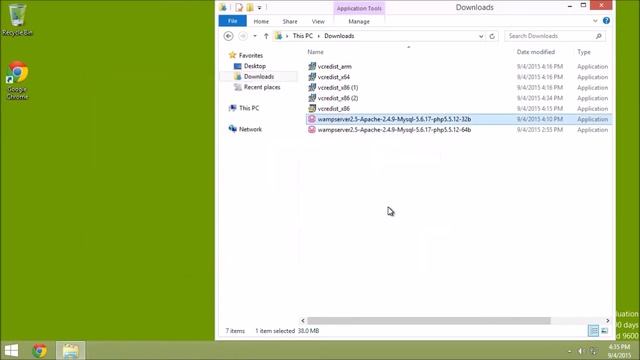Sort by Date modified column header
The image size is (640, 360).
[x=536, y=52]
